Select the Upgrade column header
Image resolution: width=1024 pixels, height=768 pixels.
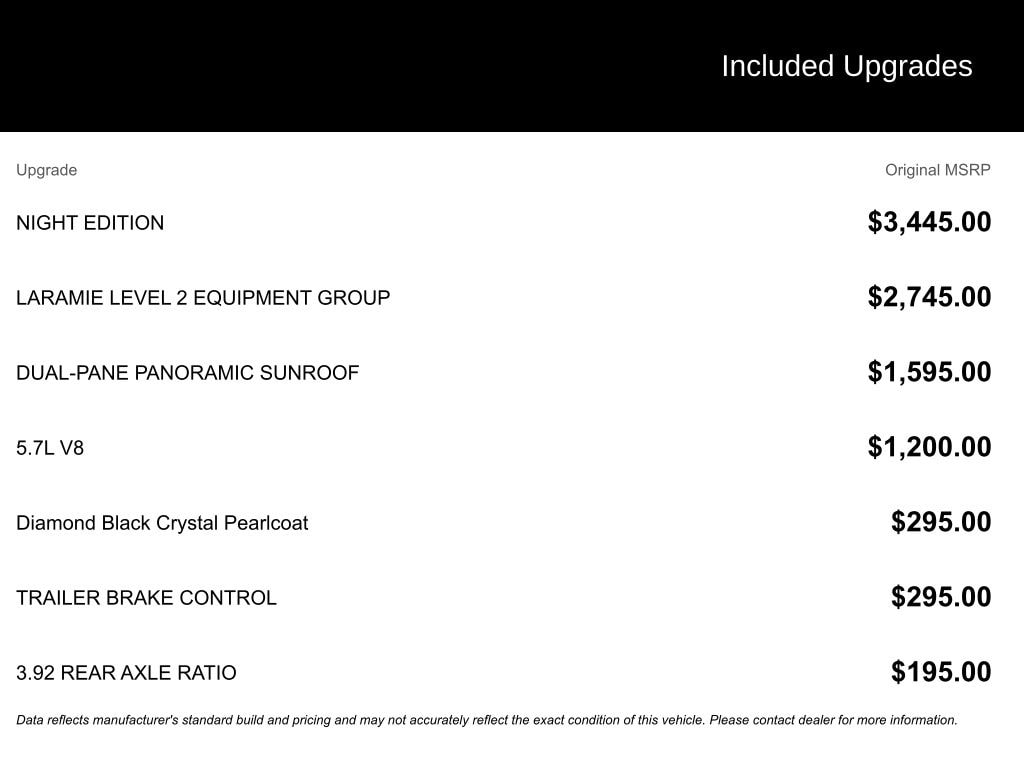pos(46,170)
